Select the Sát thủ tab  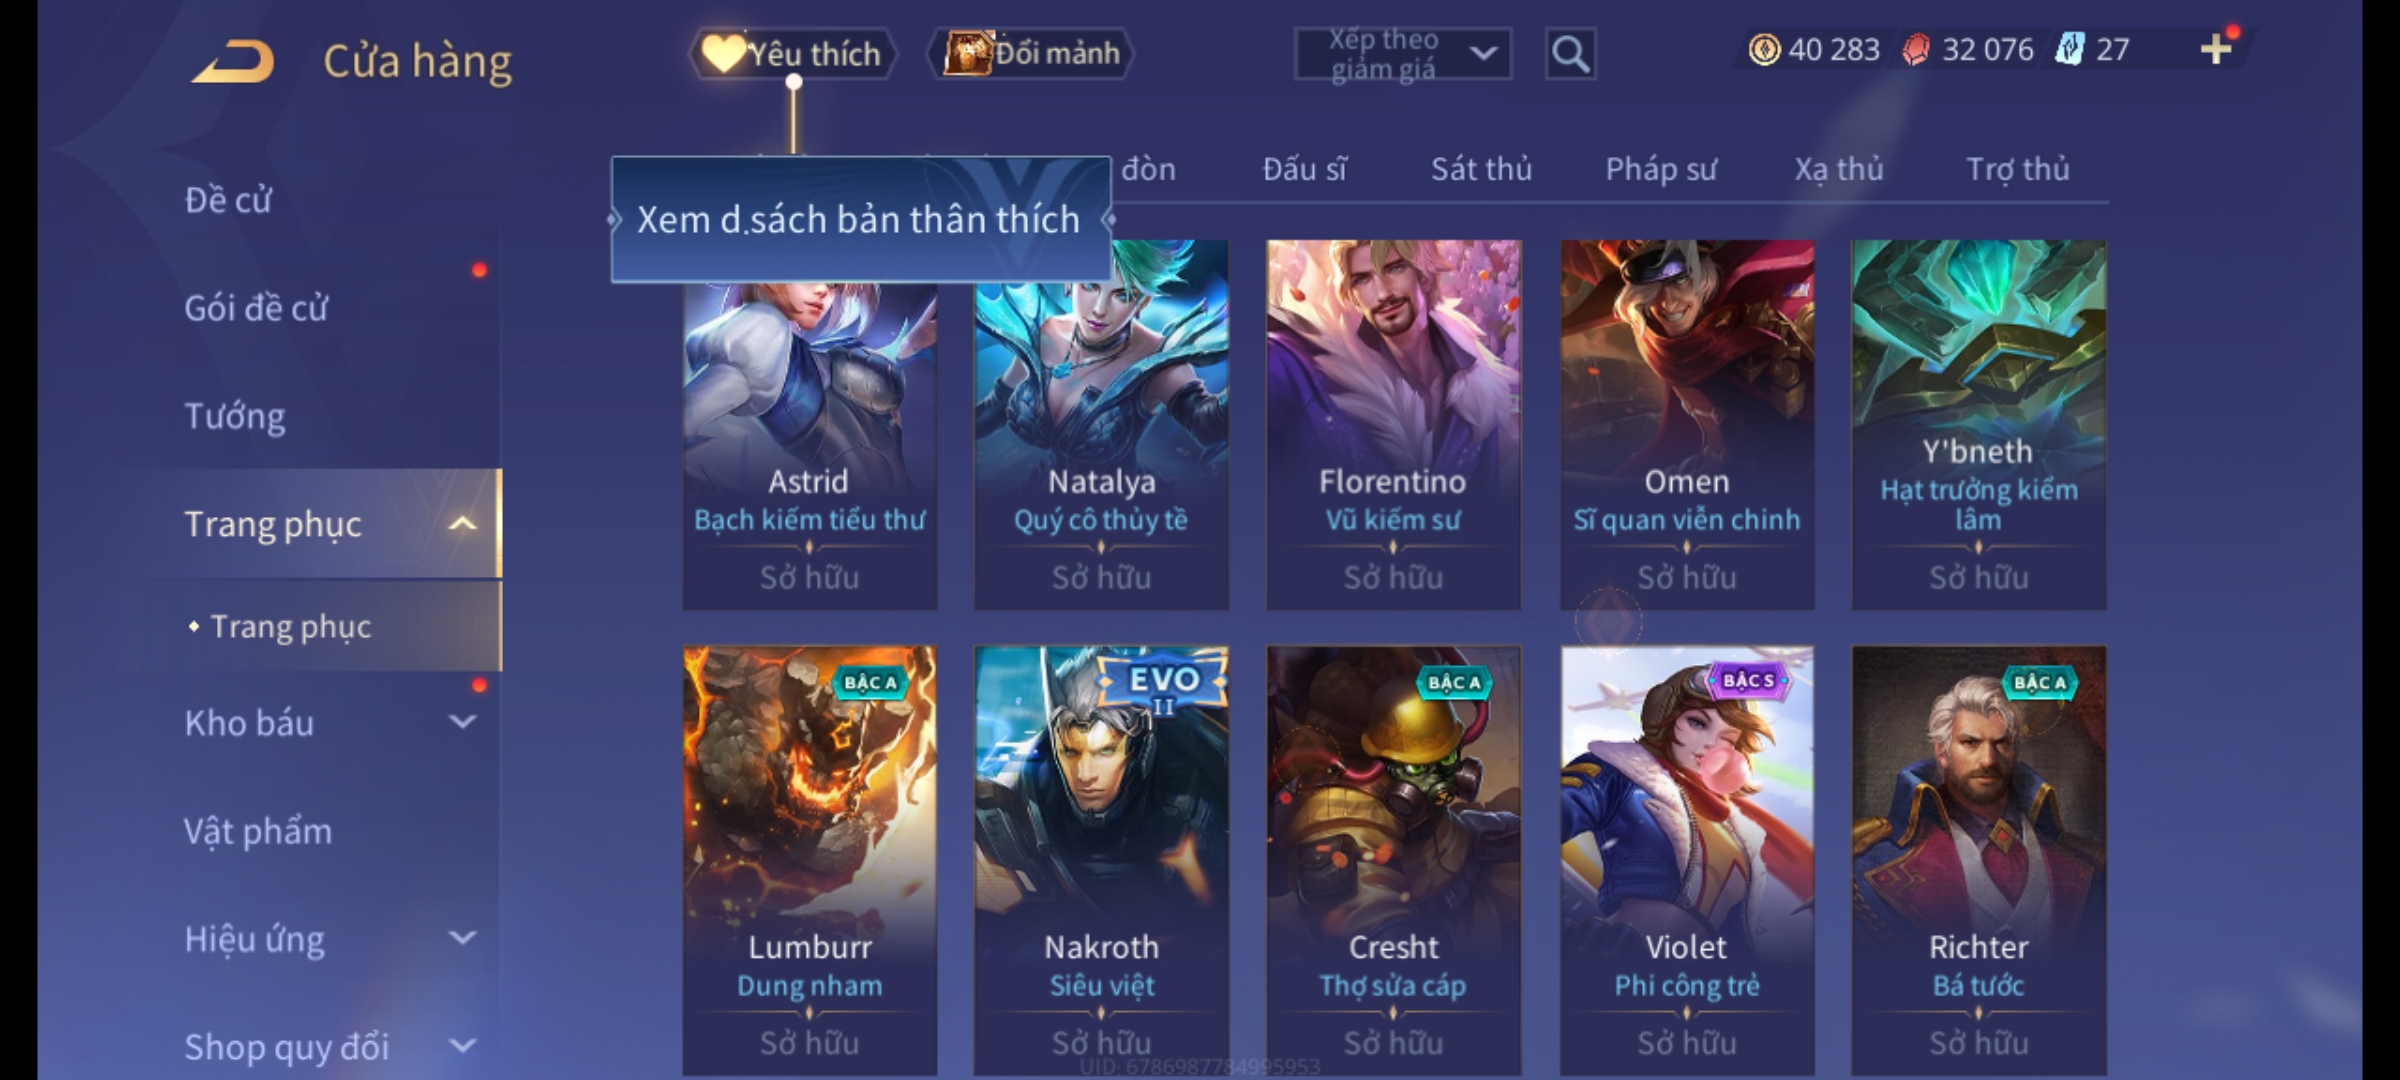(1481, 169)
